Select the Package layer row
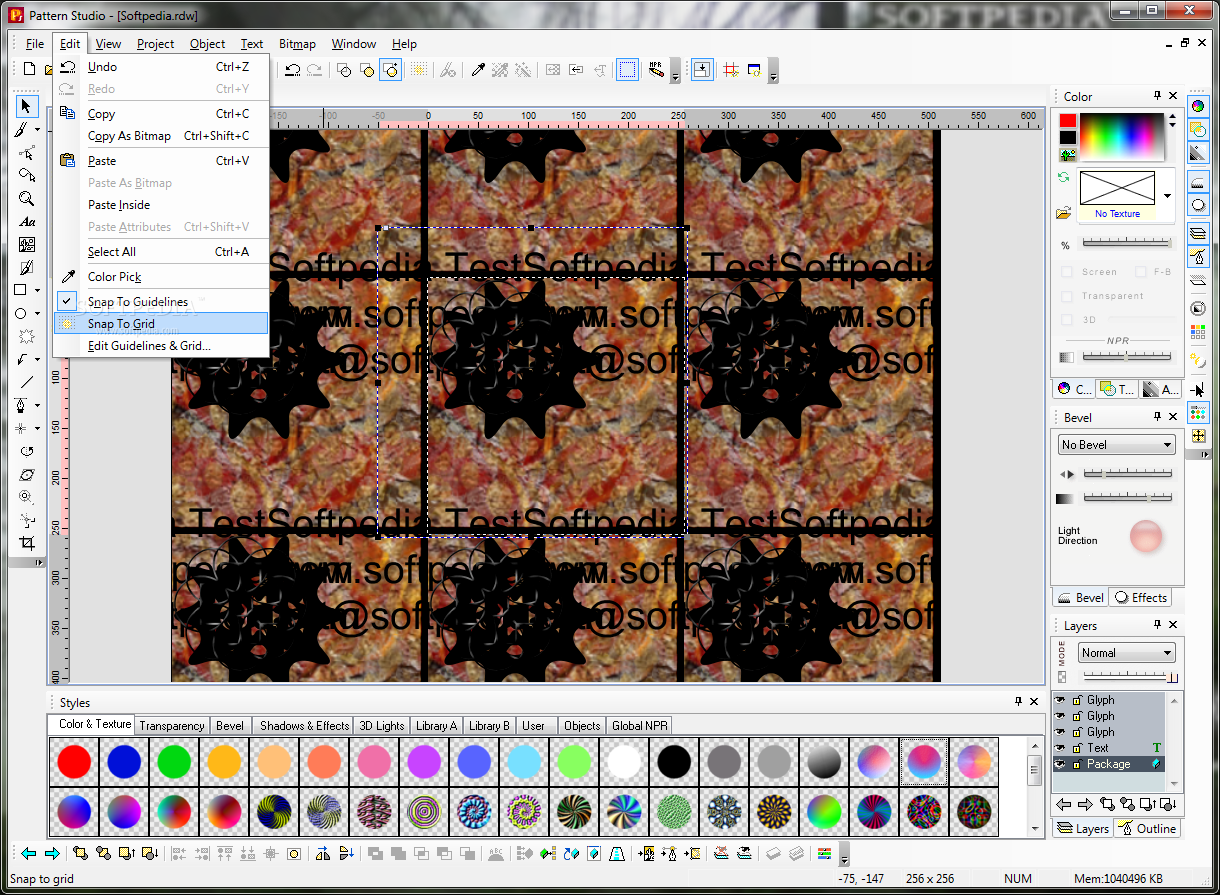This screenshot has width=1220, height=895. point(1109,764)
